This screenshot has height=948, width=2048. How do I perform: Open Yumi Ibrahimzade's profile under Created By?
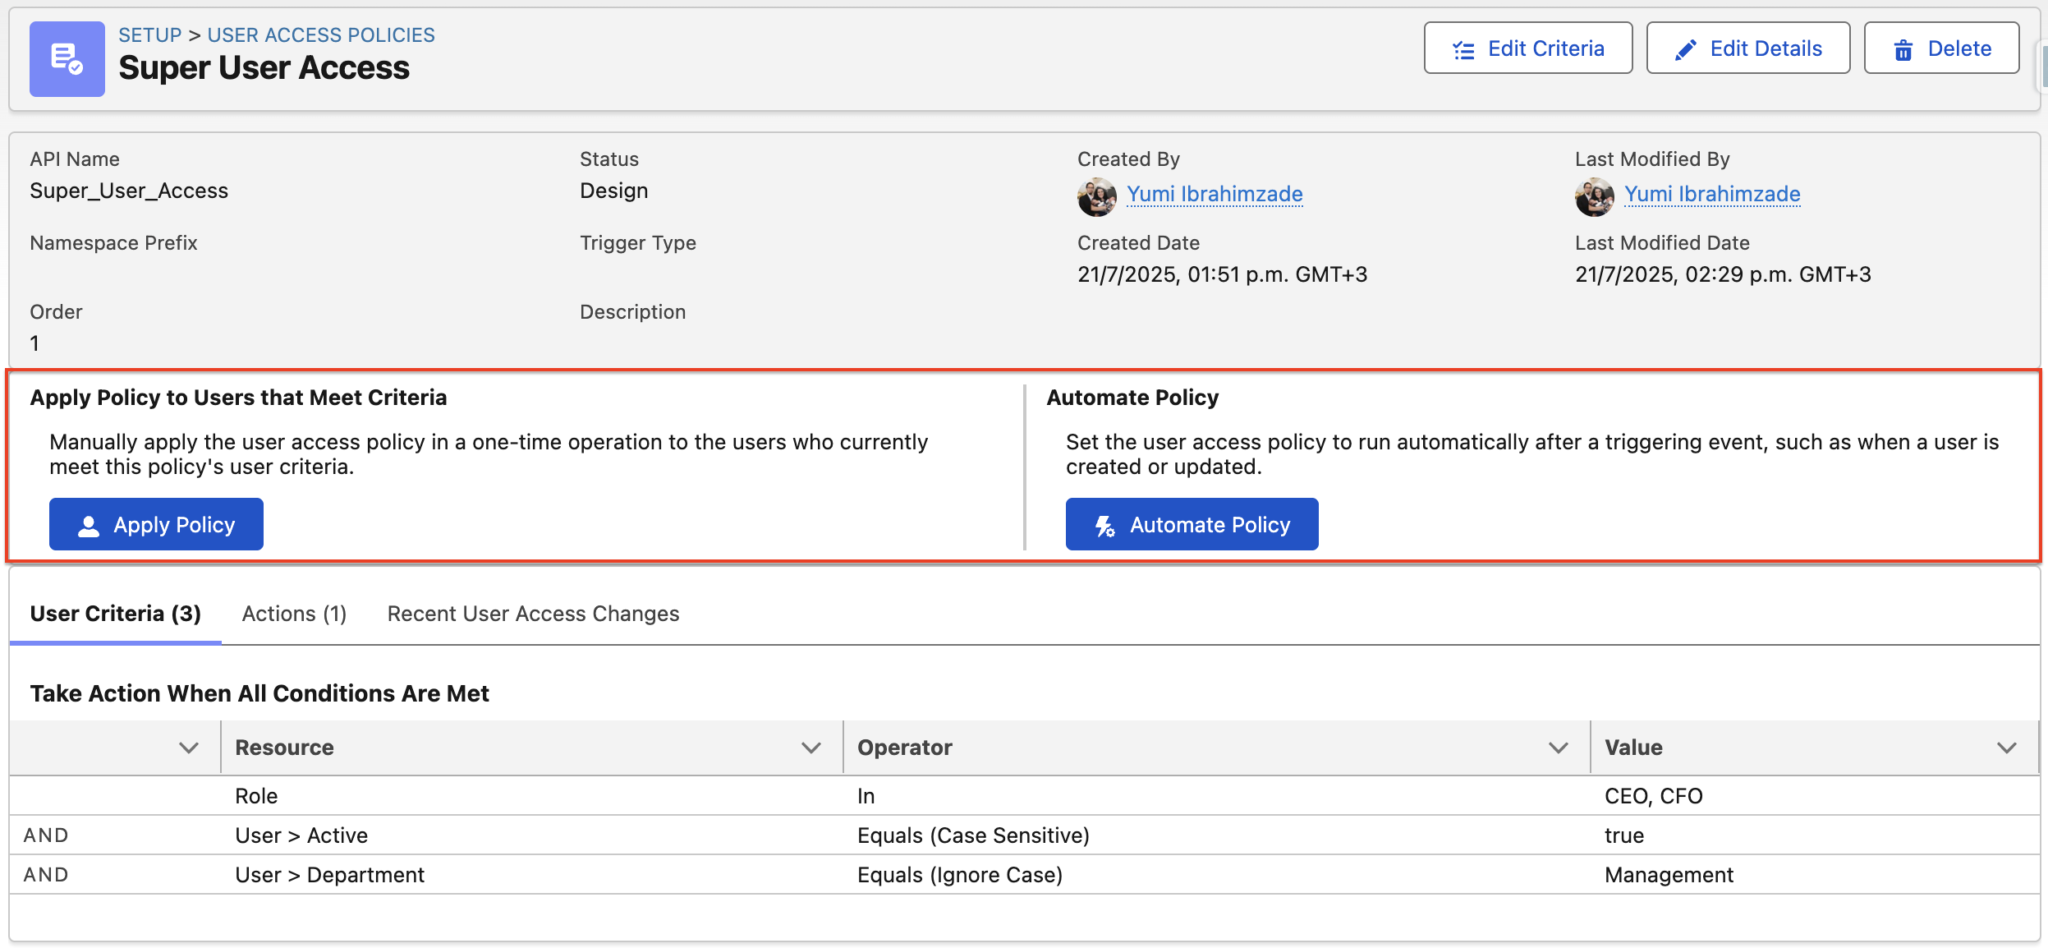[1214, 193]
